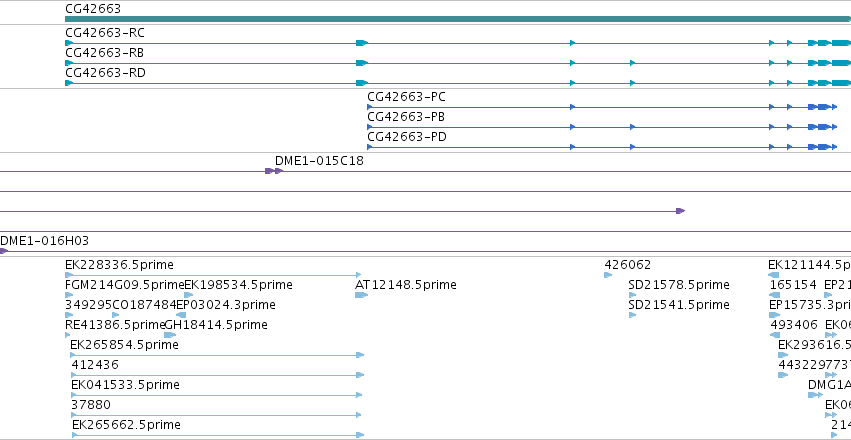Select EST SD21578.5prime label
This screenshot has width=851, height=440.
pos(679,285)
